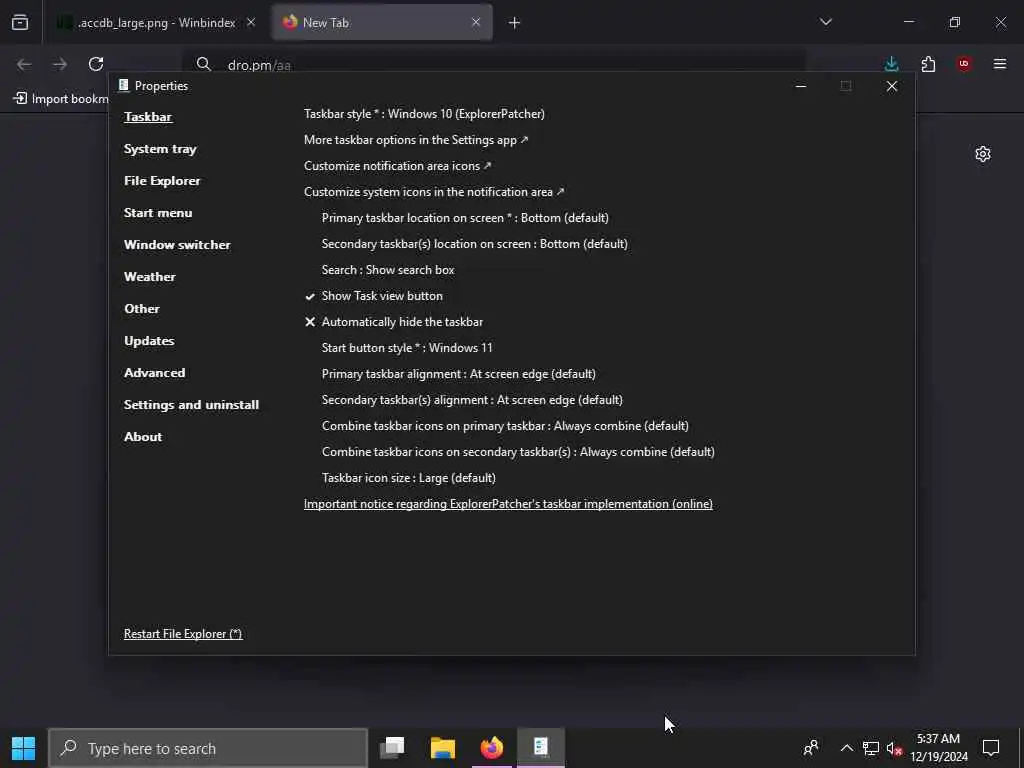1024x768 pixels.
Task: Click the Type here to search box
Action: point(208,748)
